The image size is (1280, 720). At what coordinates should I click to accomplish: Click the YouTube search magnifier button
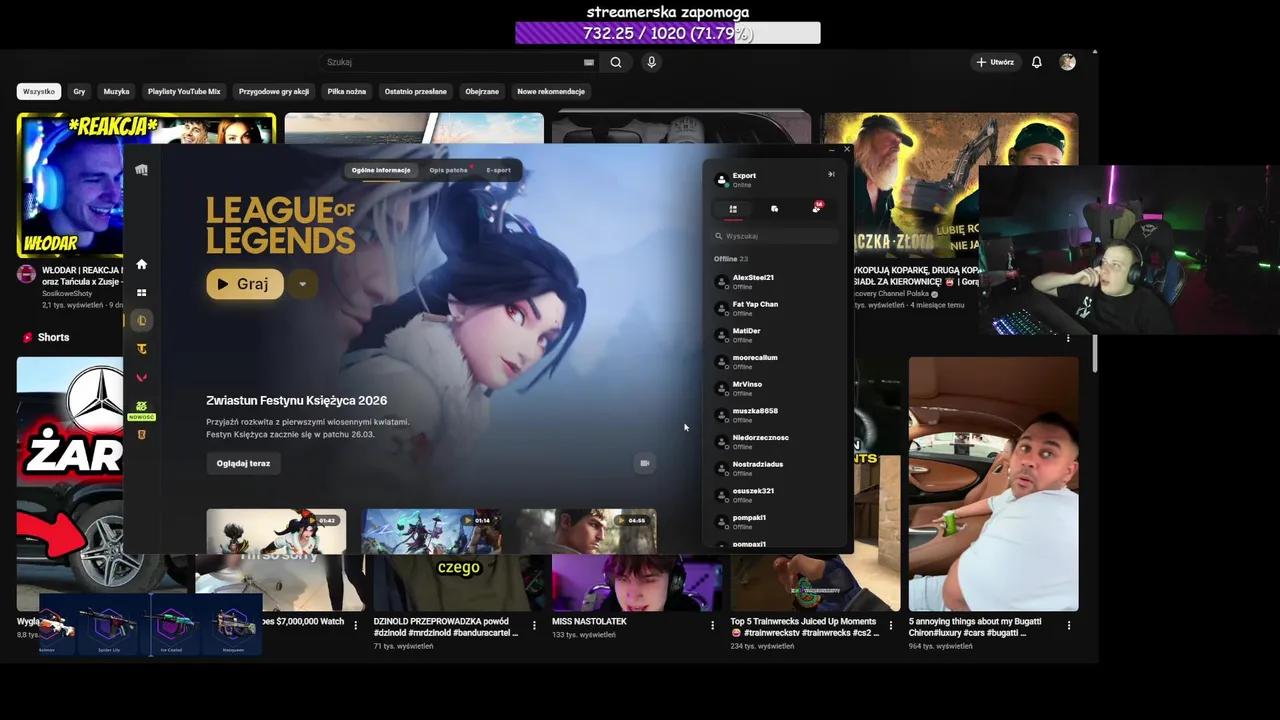coord(616,62)
